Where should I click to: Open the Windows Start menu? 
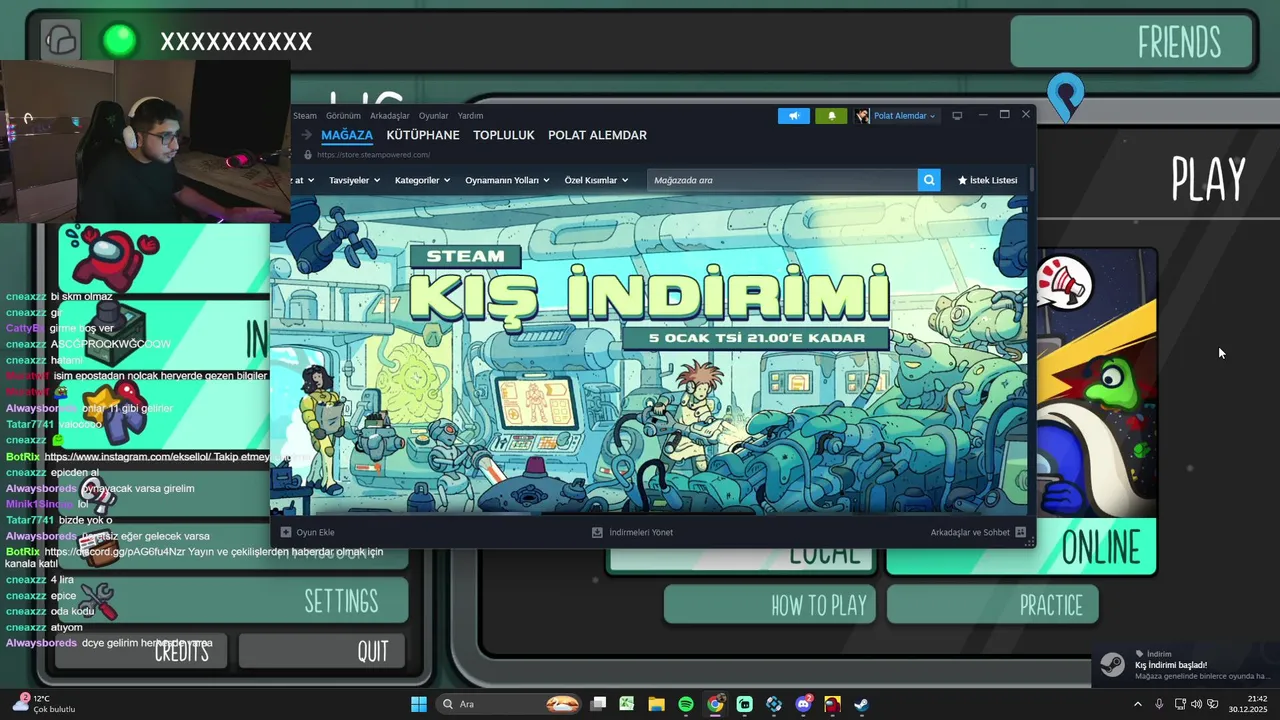(x=419, y=704)
